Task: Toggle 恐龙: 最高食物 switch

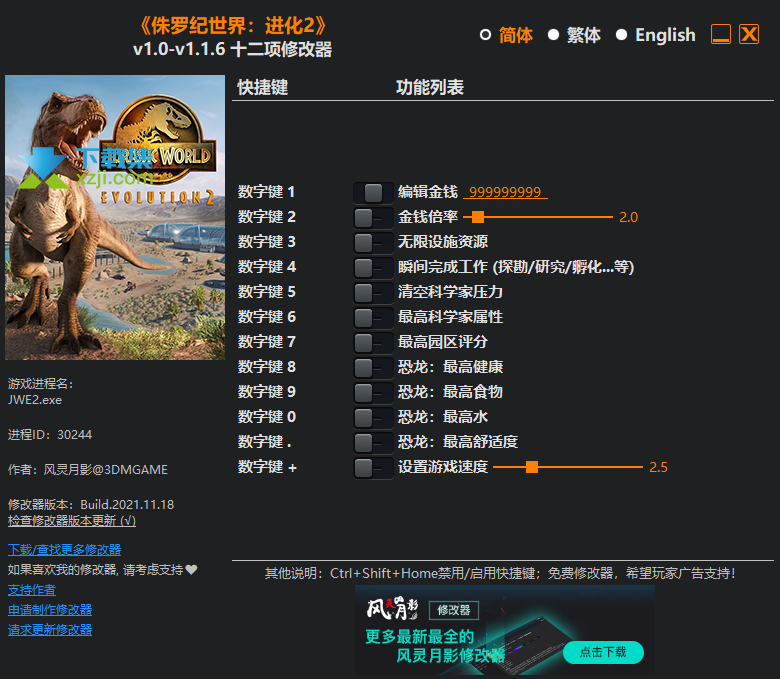Action: [x=373, y=392]
